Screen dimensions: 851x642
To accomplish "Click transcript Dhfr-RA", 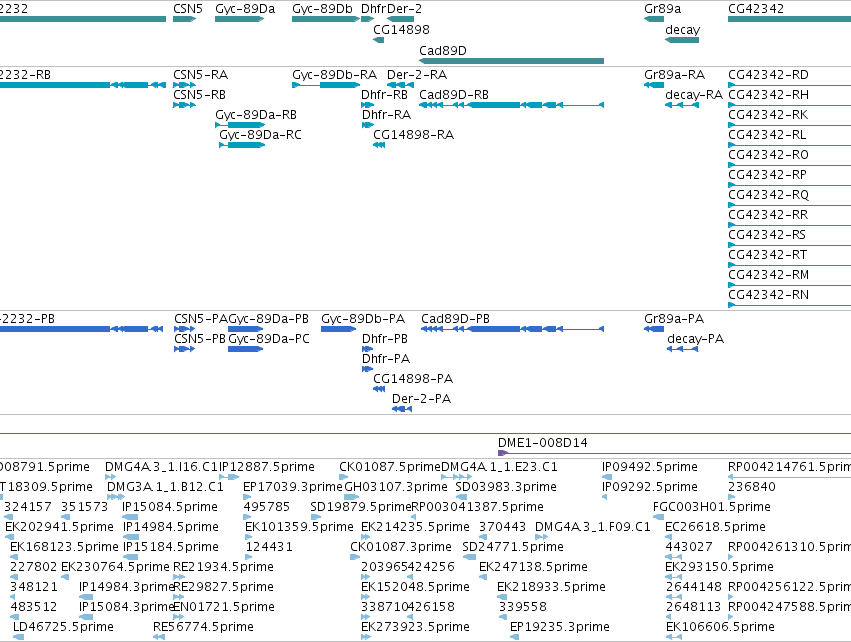I will coord(386,115).
